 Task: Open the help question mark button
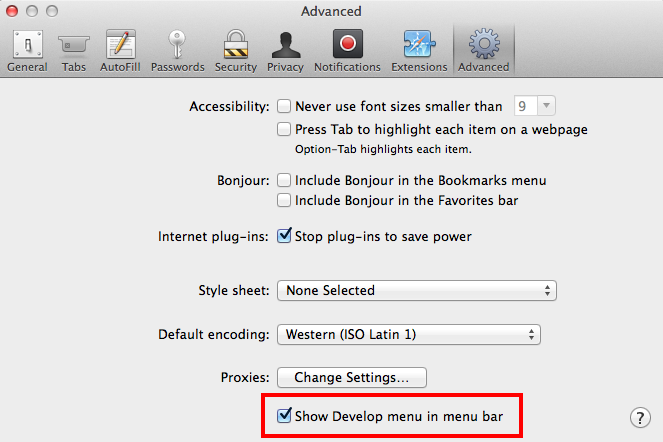click(x=640, y=417)
